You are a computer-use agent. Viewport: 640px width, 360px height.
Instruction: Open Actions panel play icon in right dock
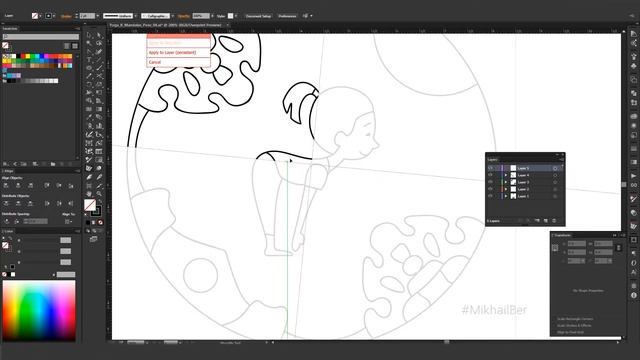pyautogui.click(x=633, y=176)
